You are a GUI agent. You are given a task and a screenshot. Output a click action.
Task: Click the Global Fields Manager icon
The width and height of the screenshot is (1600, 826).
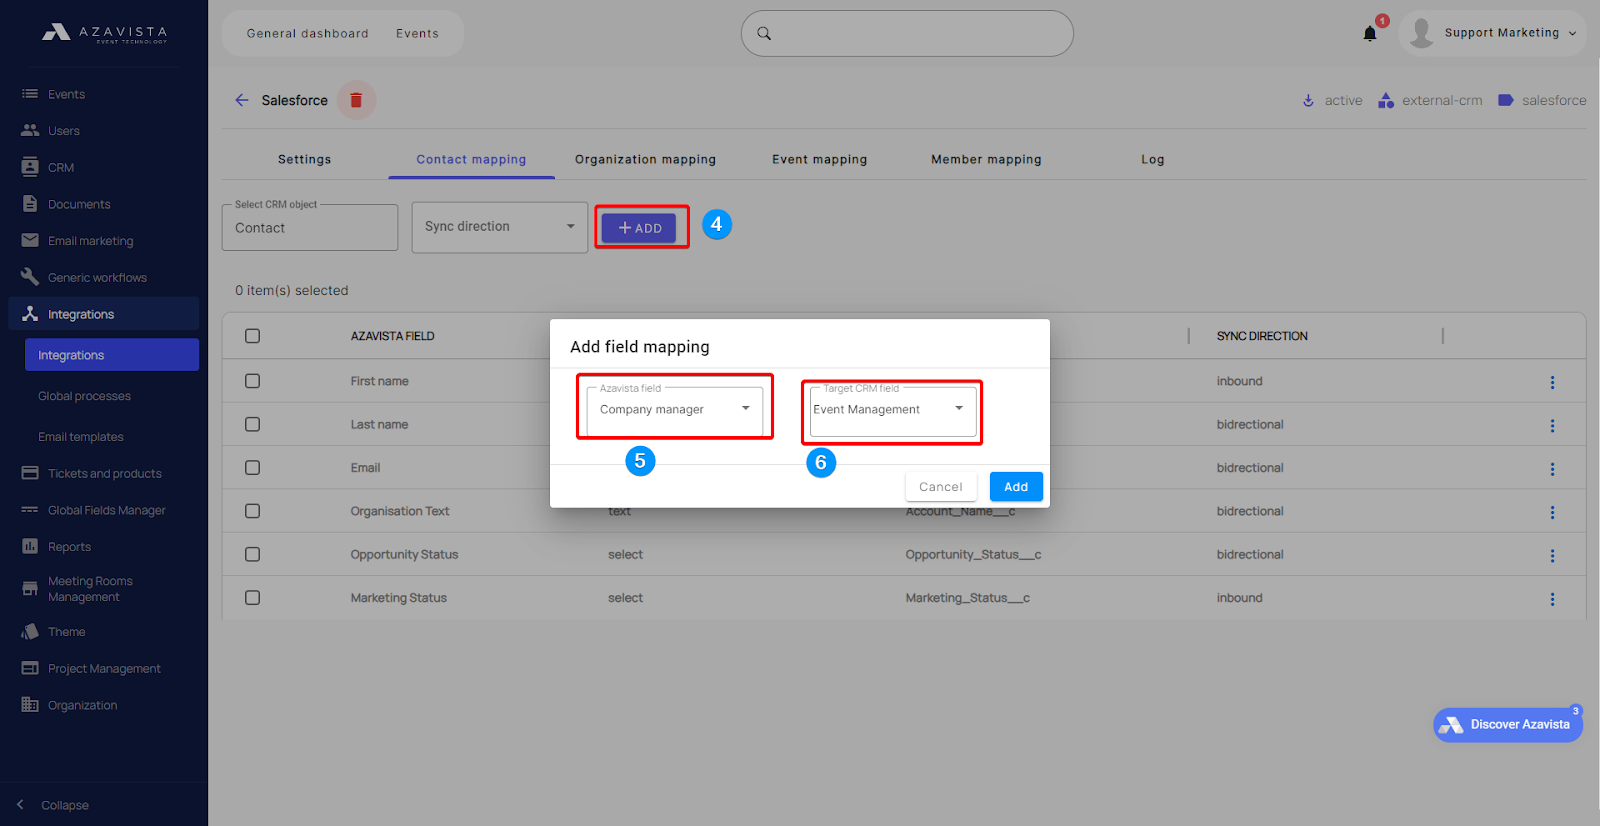coord(30,510)
